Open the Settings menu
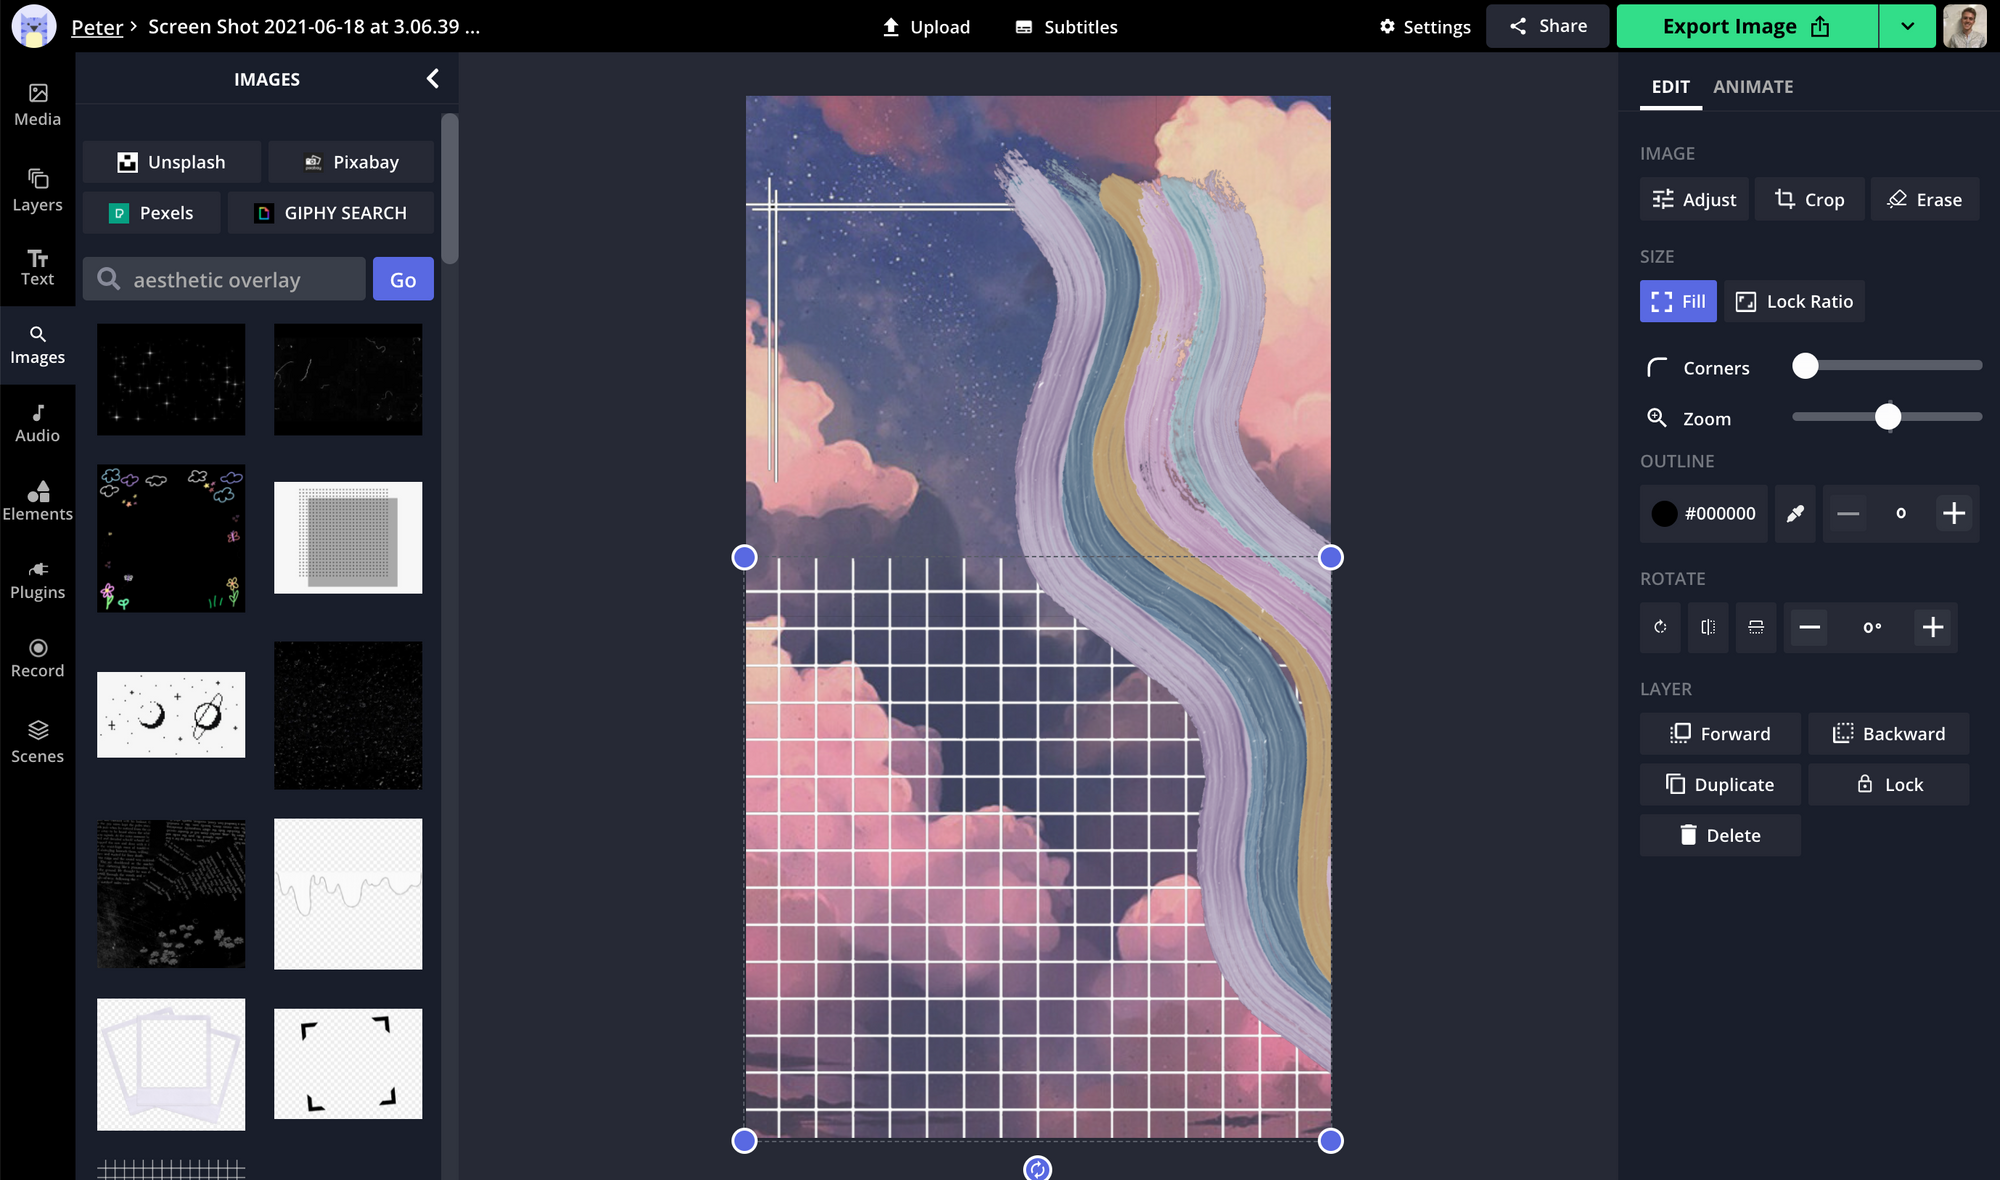Image resolution: width=2000 pixels, height=1180 pixels. (x=1424, y=26)
